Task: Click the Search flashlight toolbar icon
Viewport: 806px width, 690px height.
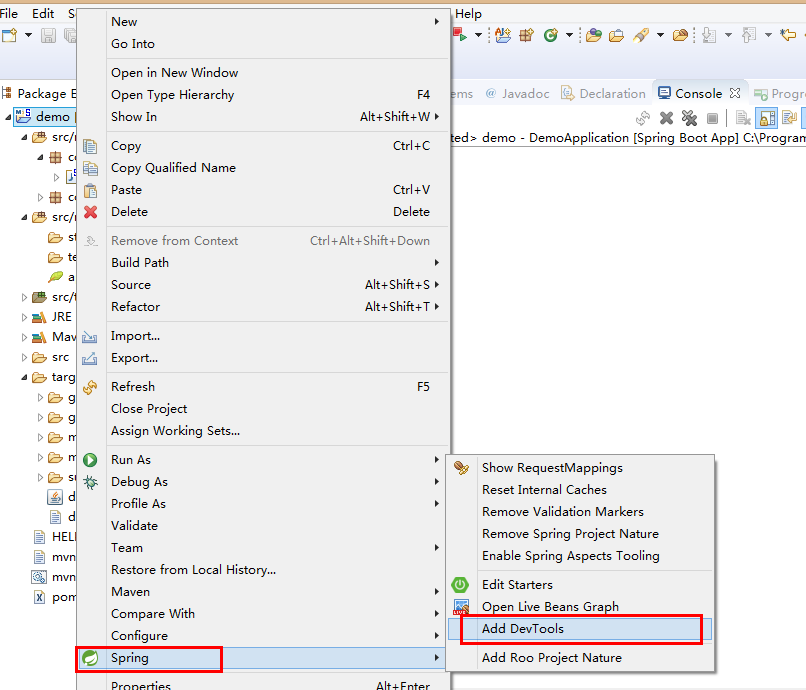Action: tap(641, 35)
